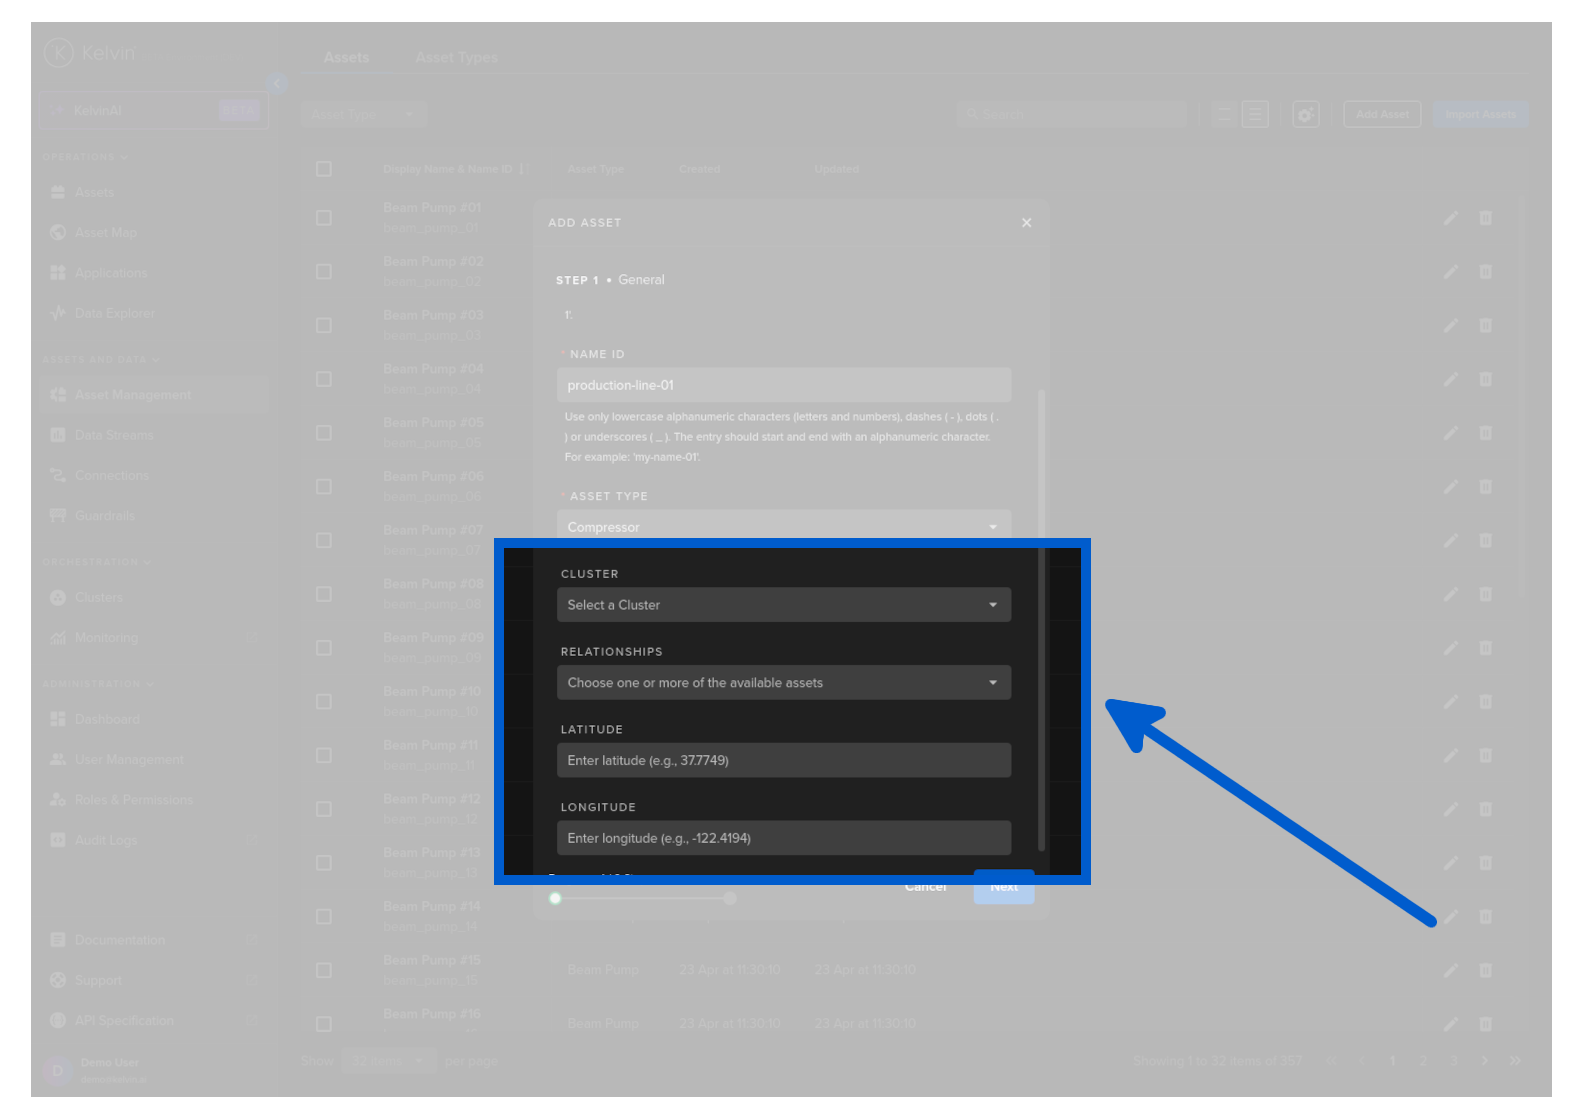Screen dimensions: 1584x1120
Task: Click the Latitude input field
Action: coord(783,761)
